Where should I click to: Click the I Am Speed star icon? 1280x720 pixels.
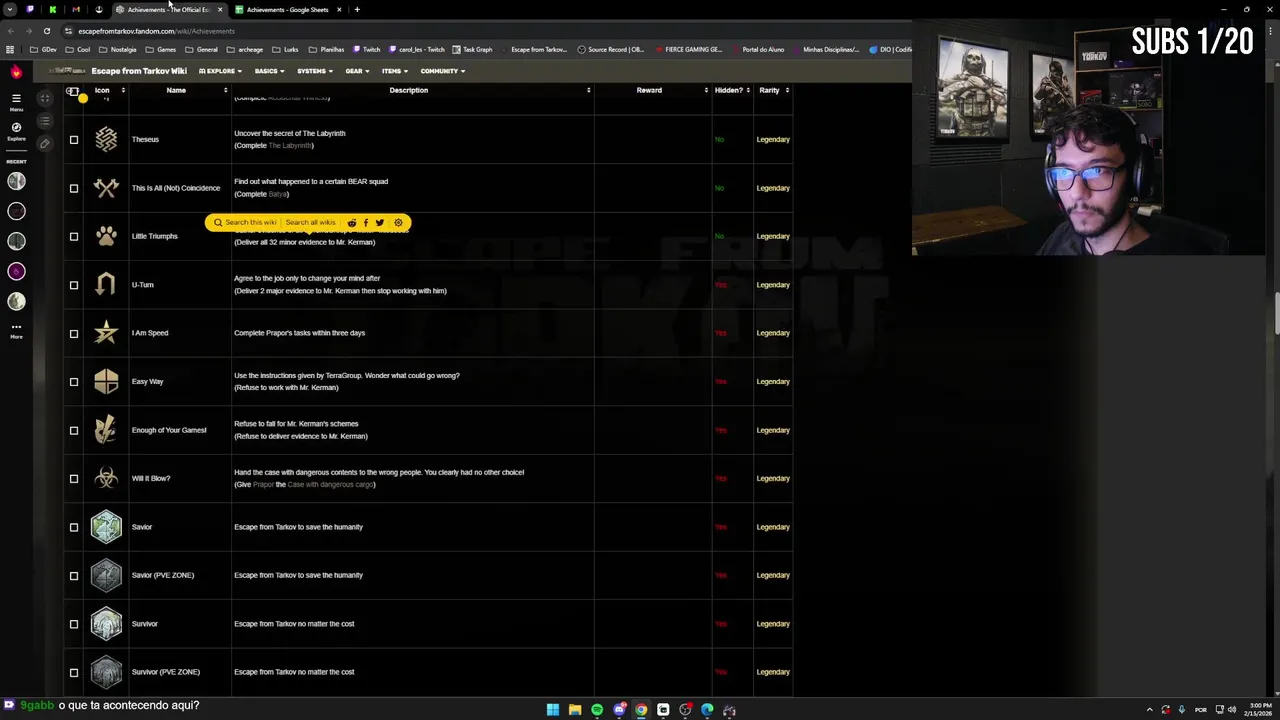tap(106, 333)
